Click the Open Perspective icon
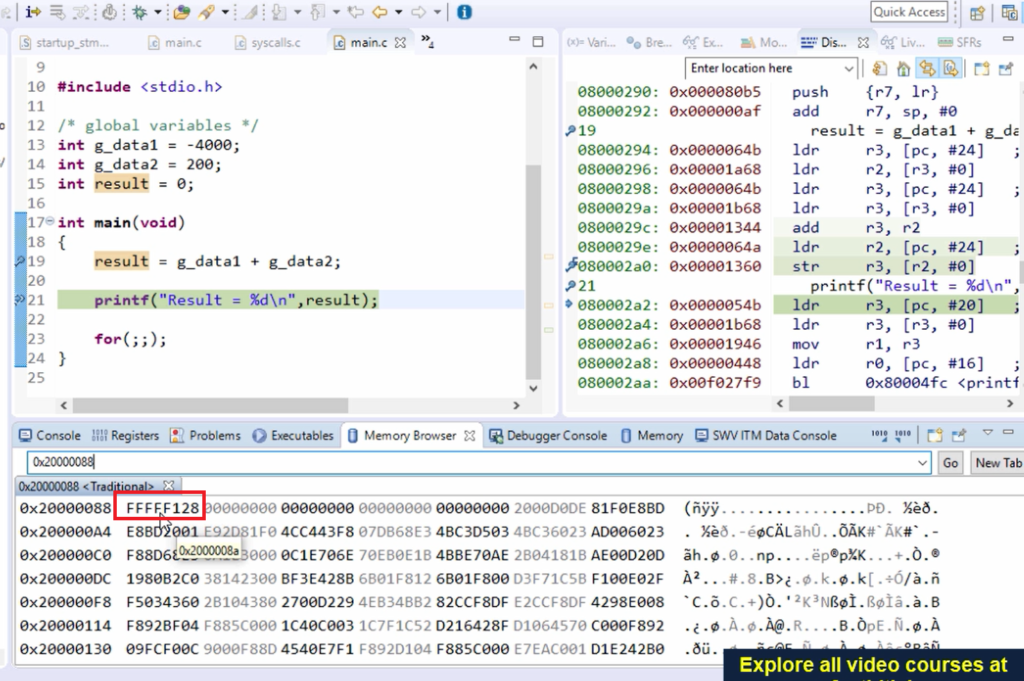 tap(978, 12)
